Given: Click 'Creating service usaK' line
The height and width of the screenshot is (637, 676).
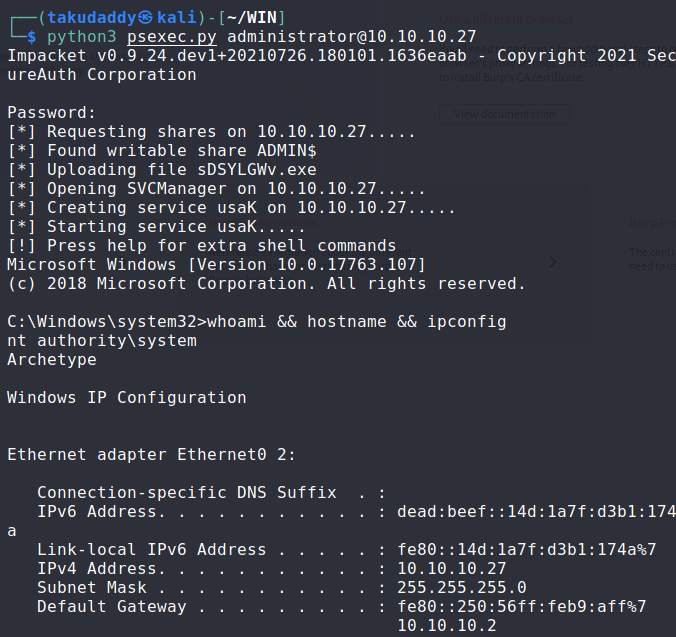Looking at the screenshot, I should (x=231, y=207).
